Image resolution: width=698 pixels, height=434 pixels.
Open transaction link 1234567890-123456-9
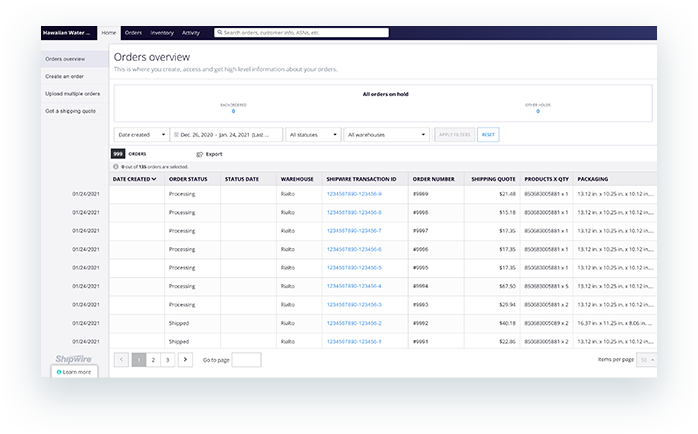pos(354,193)
